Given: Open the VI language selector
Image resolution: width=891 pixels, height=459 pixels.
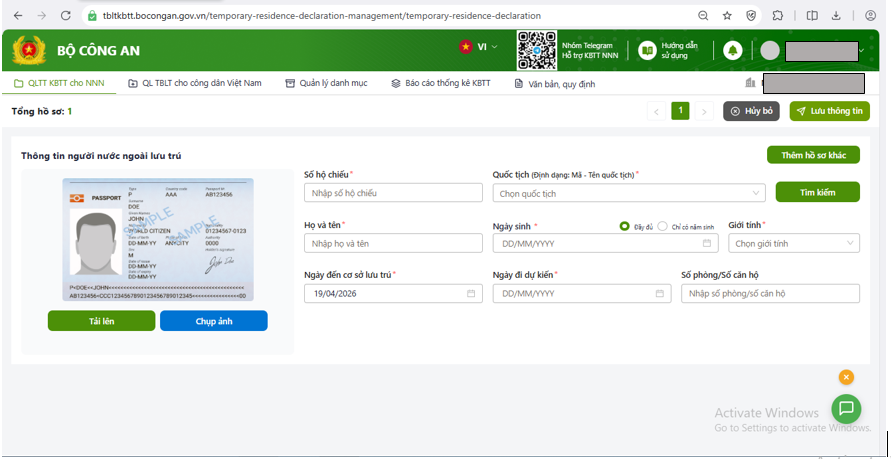Looking at the screenshot, I should [478, 47].
